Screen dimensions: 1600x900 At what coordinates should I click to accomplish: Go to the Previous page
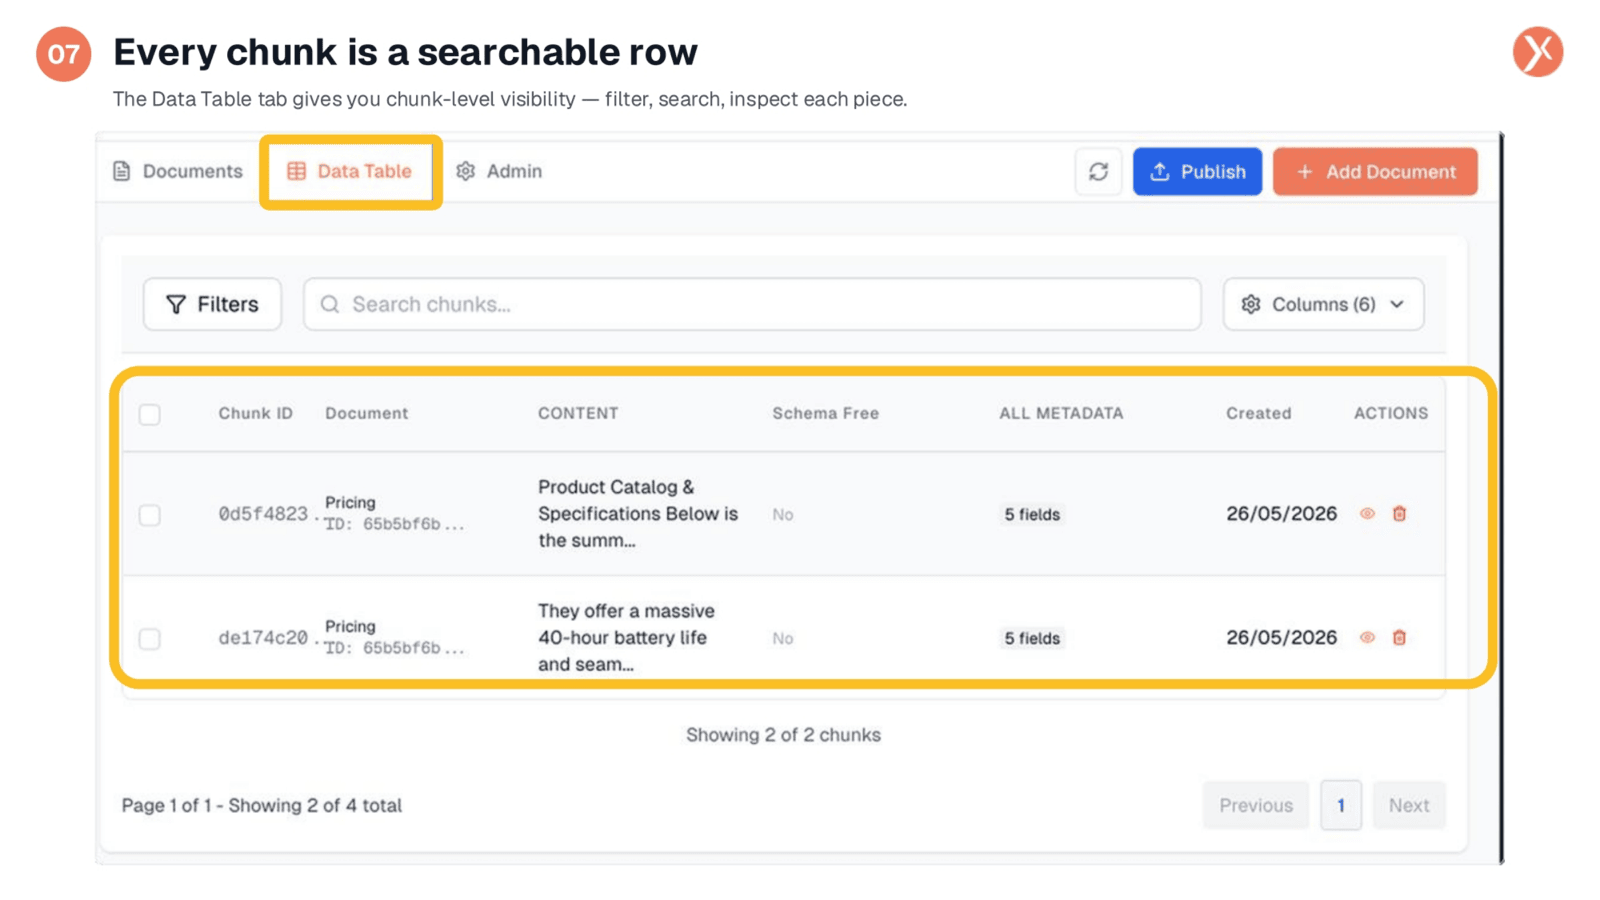point(1255,805)
